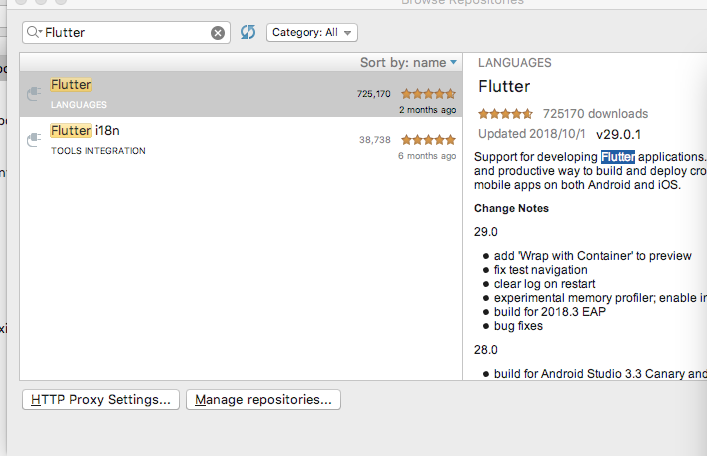The width and height of the screenshot is (707, 456).
Task: Select the Flutter plugin row
Action: [241, 94]
